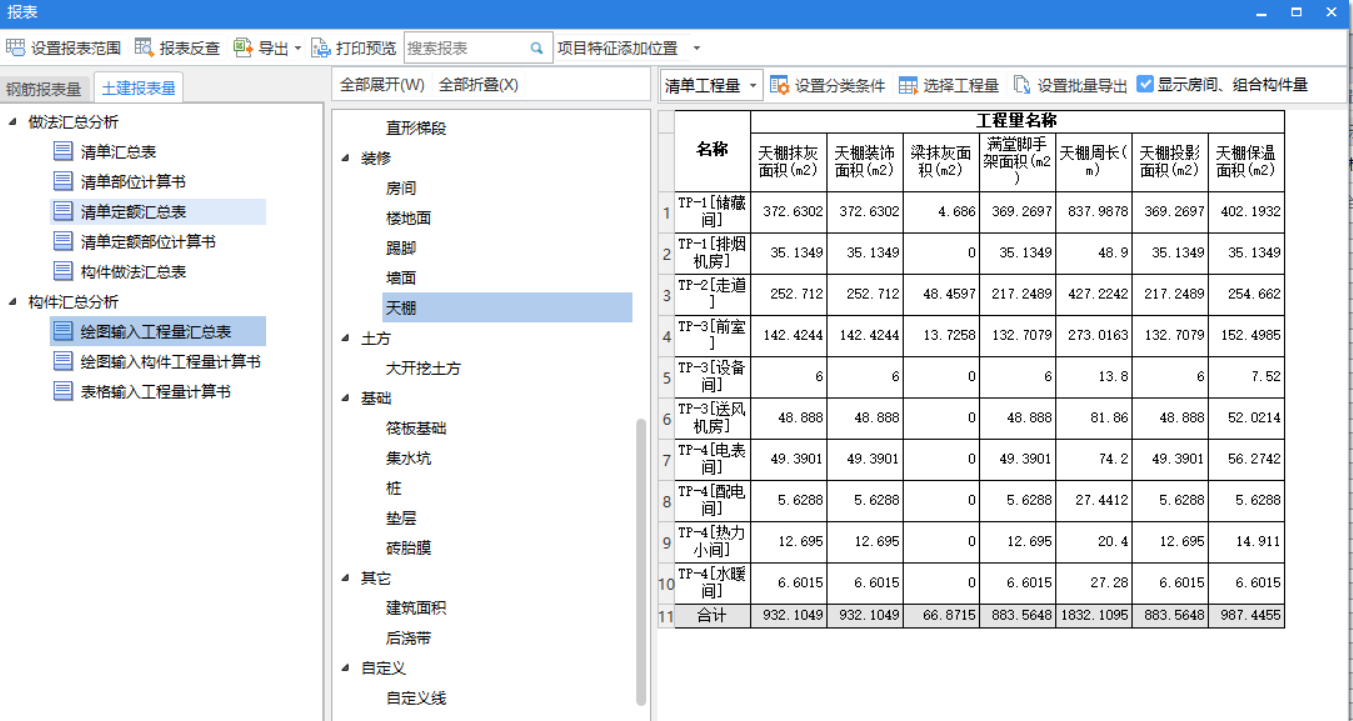Select 集水坑 item

(408, 458)
